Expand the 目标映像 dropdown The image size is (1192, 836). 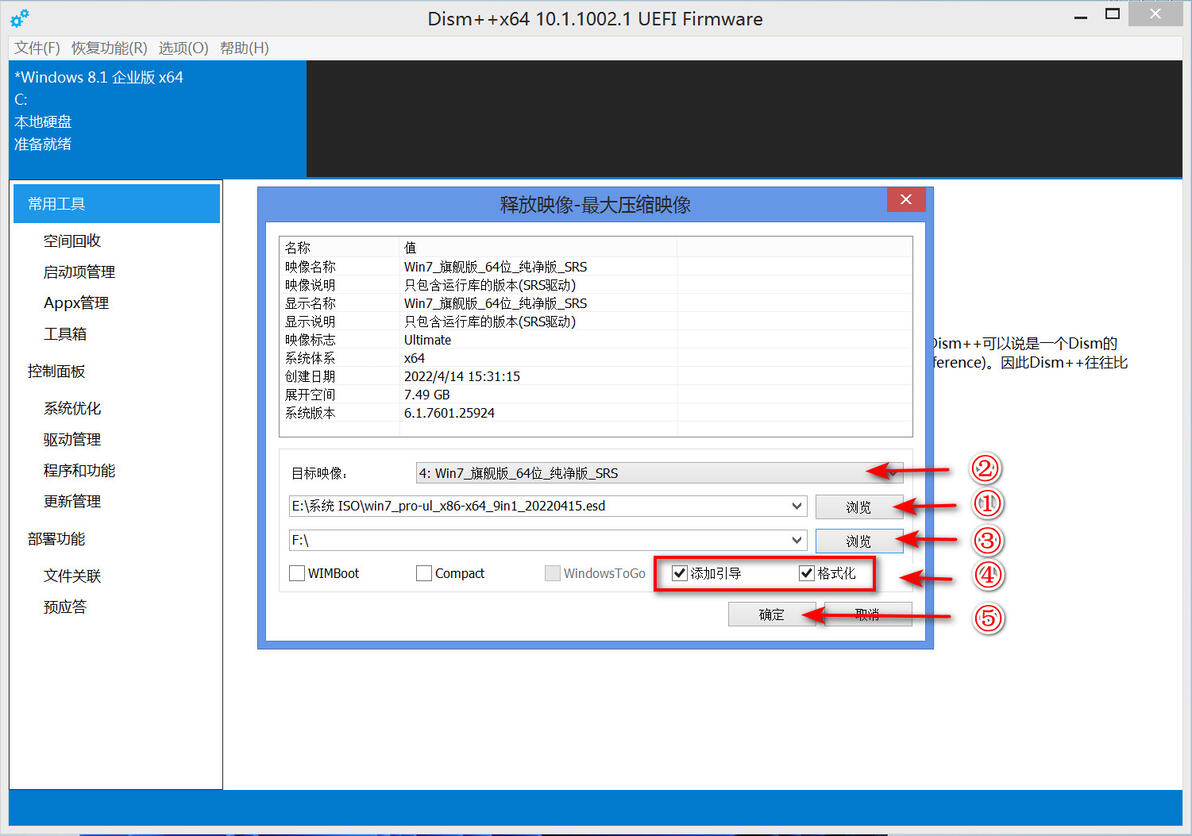pyautogui.click(x=659, y=473)
